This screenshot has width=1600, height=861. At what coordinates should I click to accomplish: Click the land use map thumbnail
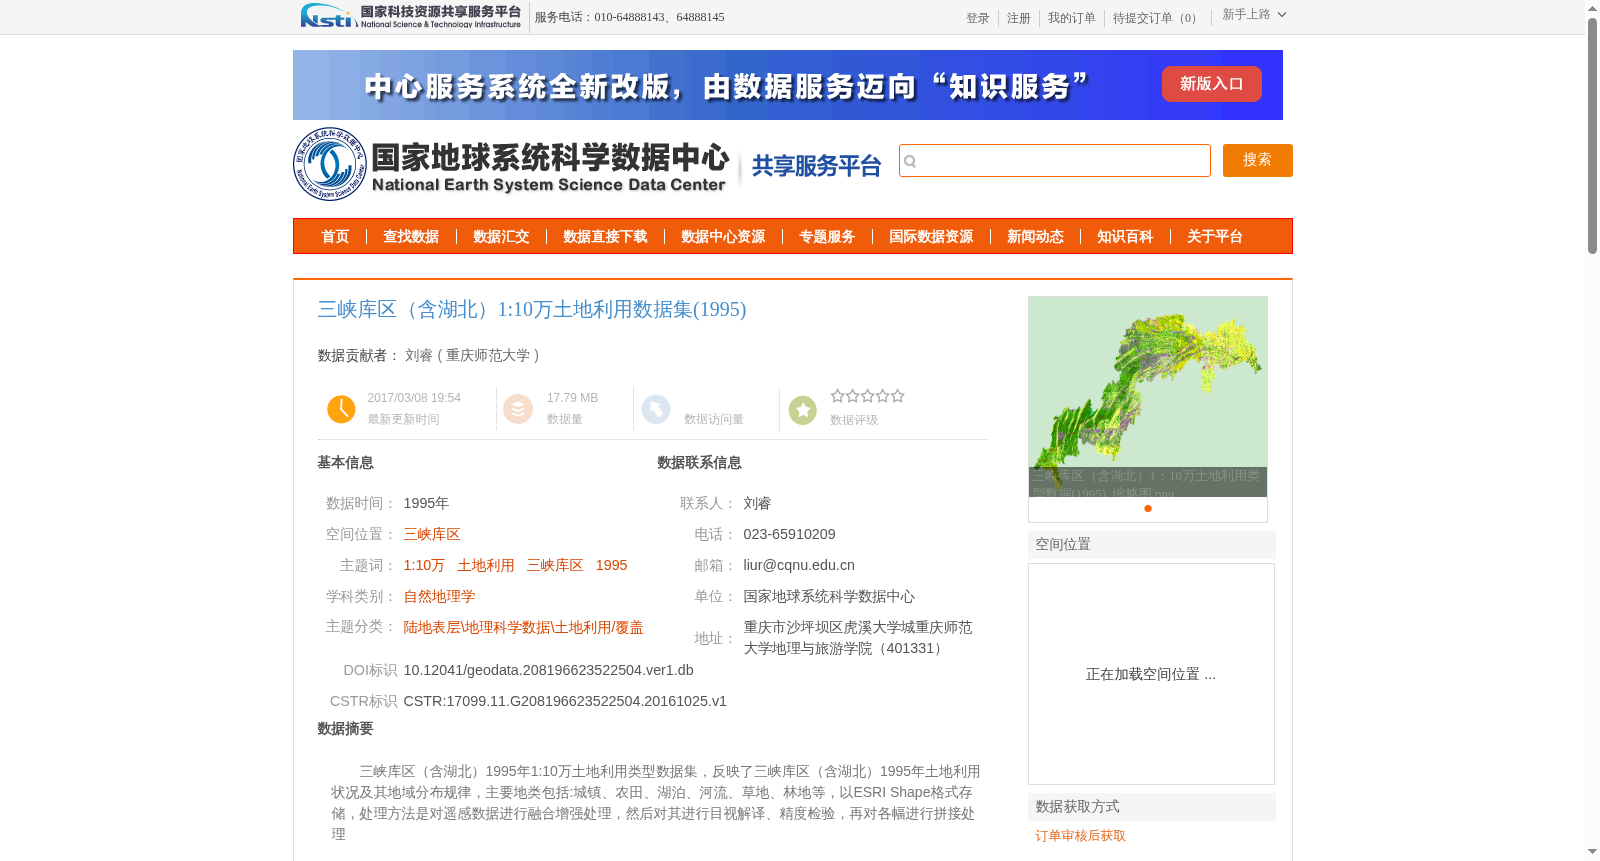point(1148,396)
